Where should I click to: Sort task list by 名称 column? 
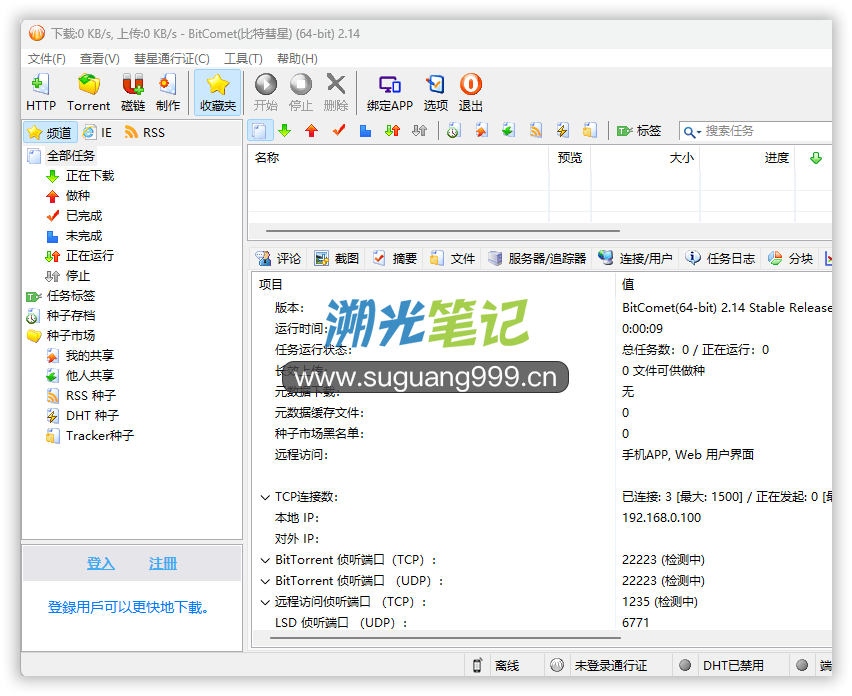click(398, 158)
